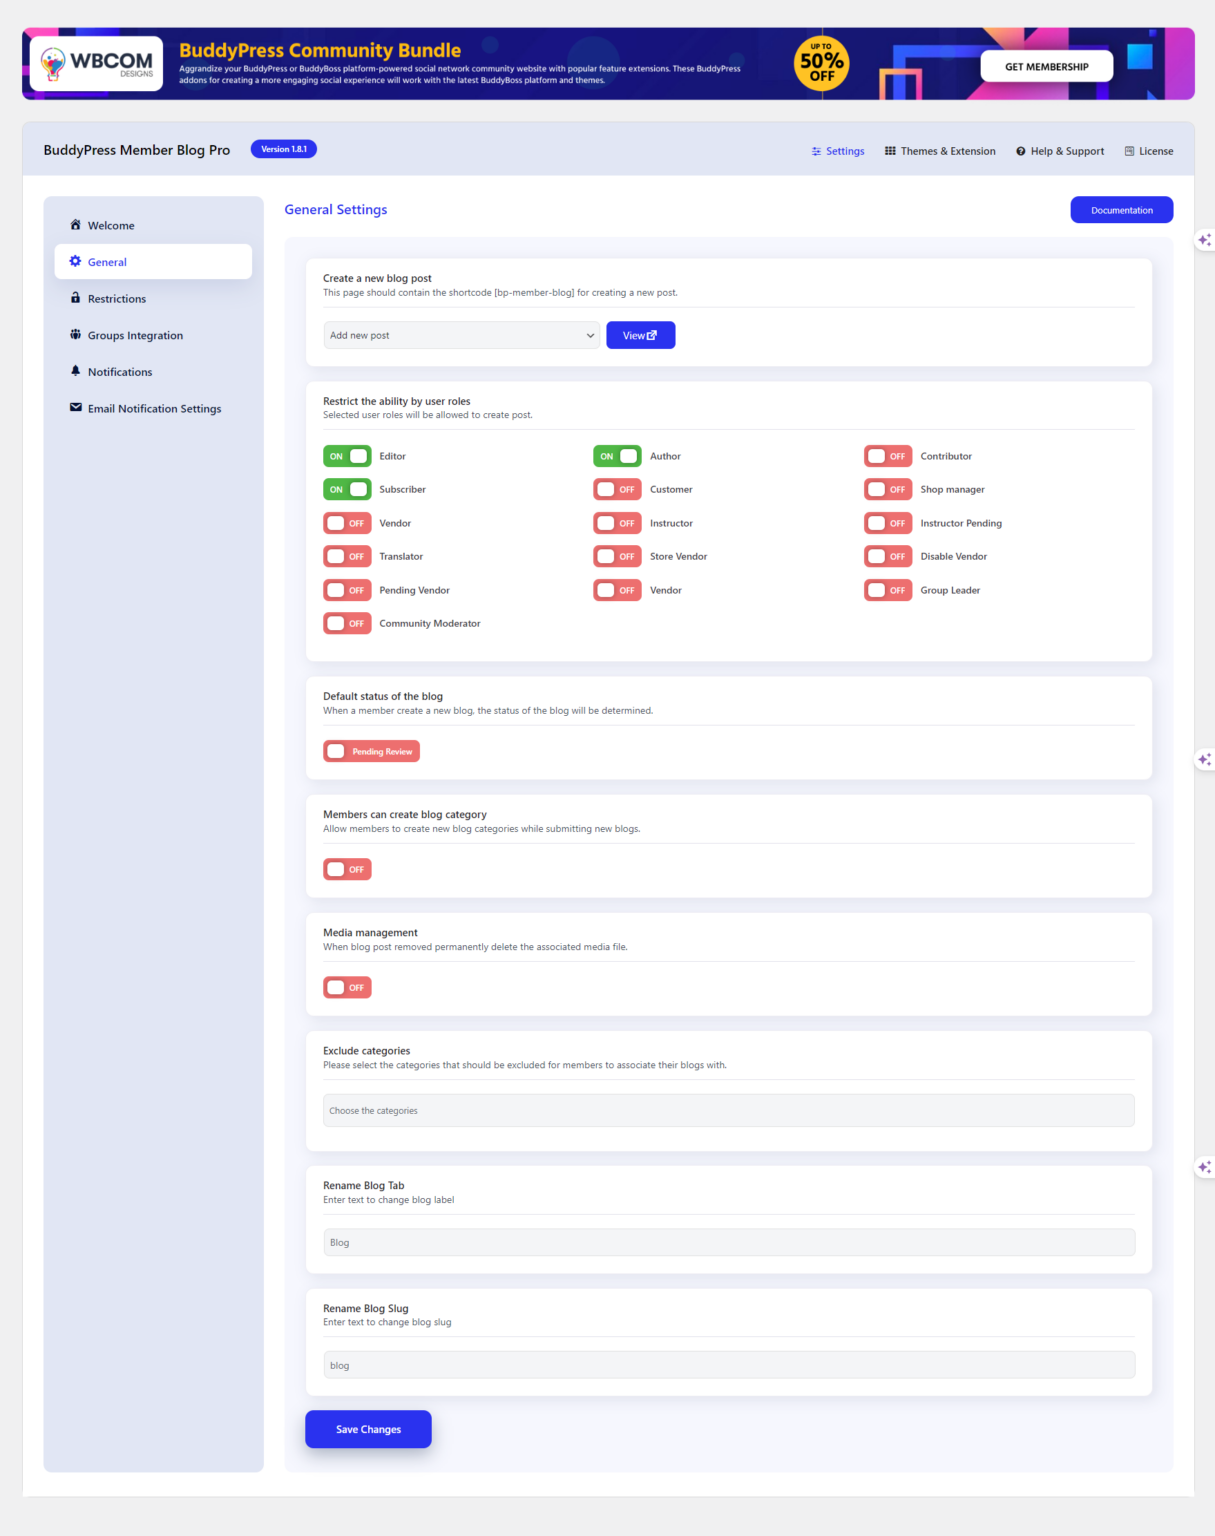This screenshot has height=1536, width=1215.
Task: Turn on Members can create blog category
Action: click(346, 868)
